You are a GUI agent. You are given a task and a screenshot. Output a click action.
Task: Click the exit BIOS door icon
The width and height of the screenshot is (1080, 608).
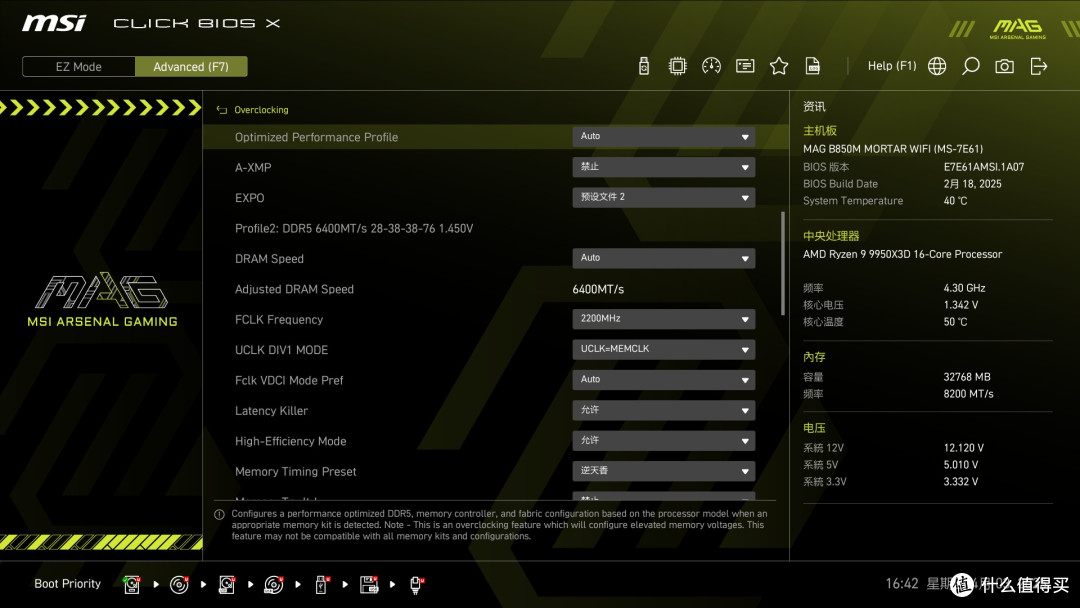pos(1039,66)
